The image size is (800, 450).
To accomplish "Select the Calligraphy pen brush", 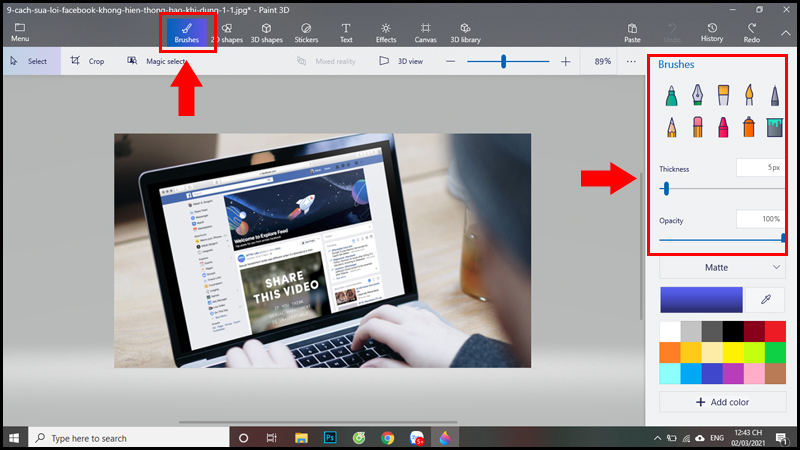I will tap(697, 95).
